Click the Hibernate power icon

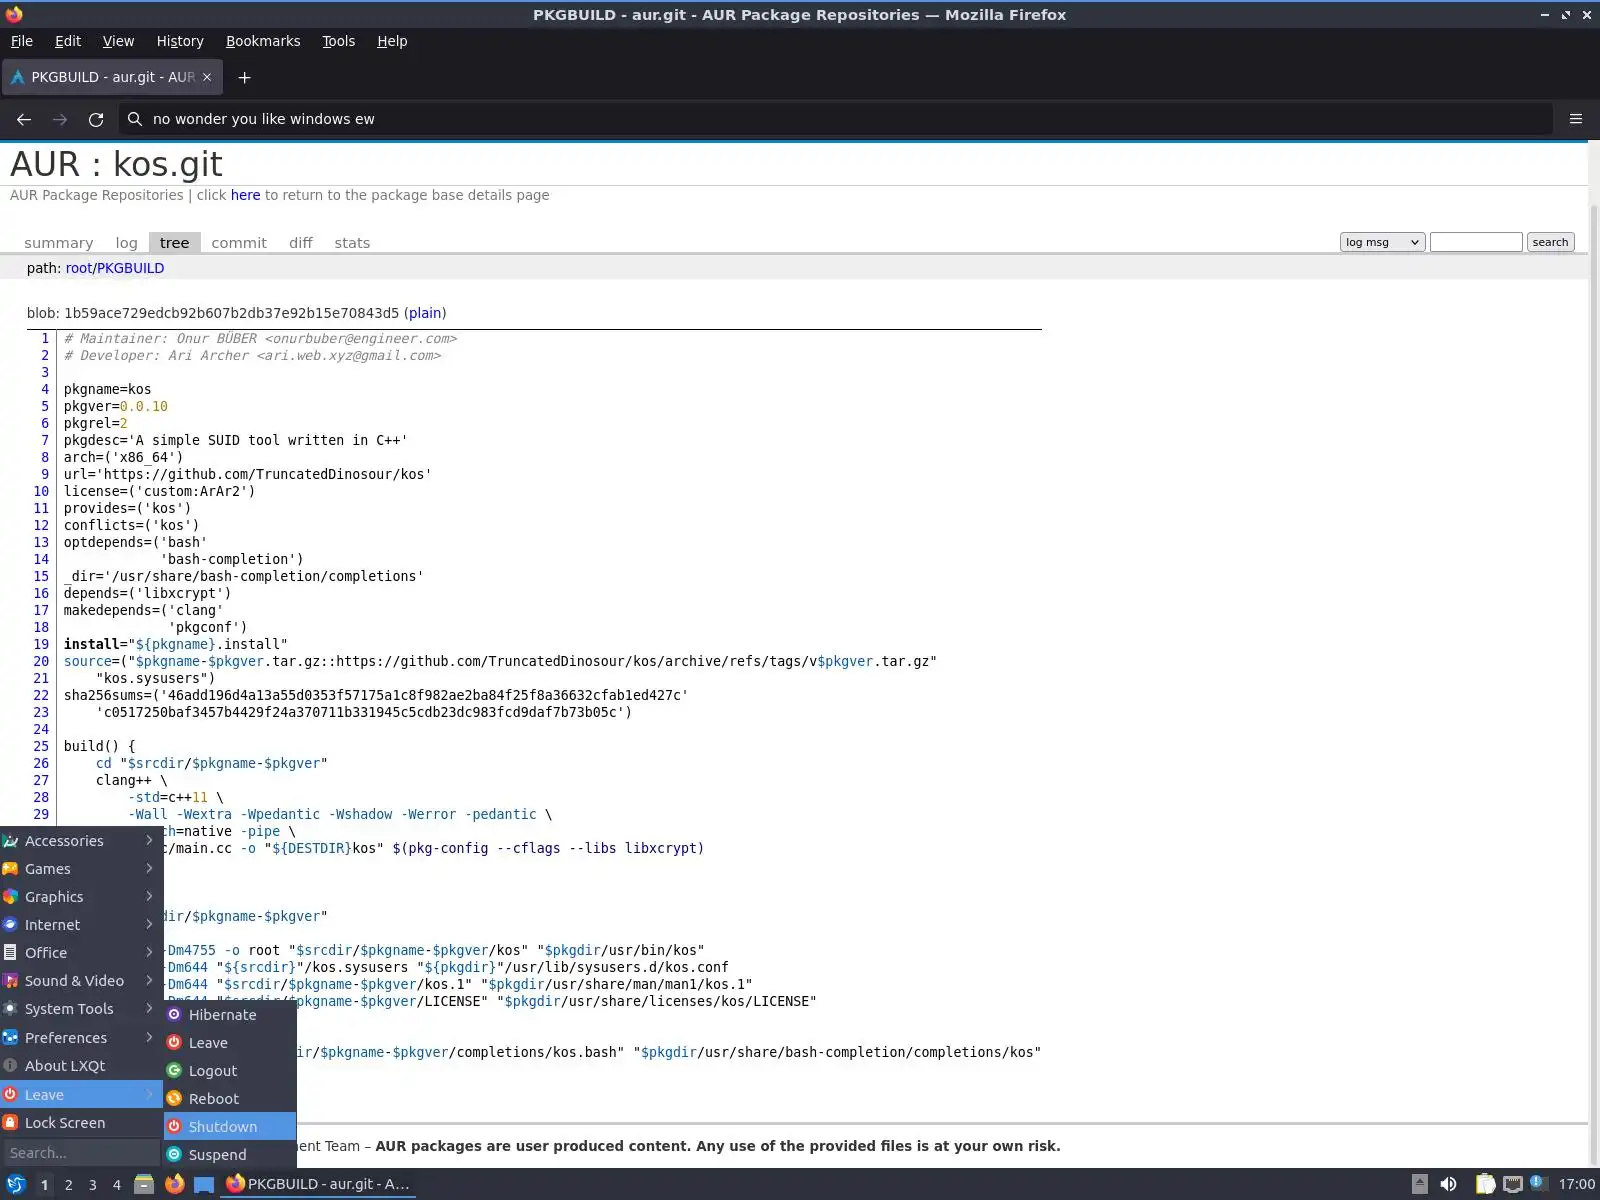click(x=174, y=1014)
